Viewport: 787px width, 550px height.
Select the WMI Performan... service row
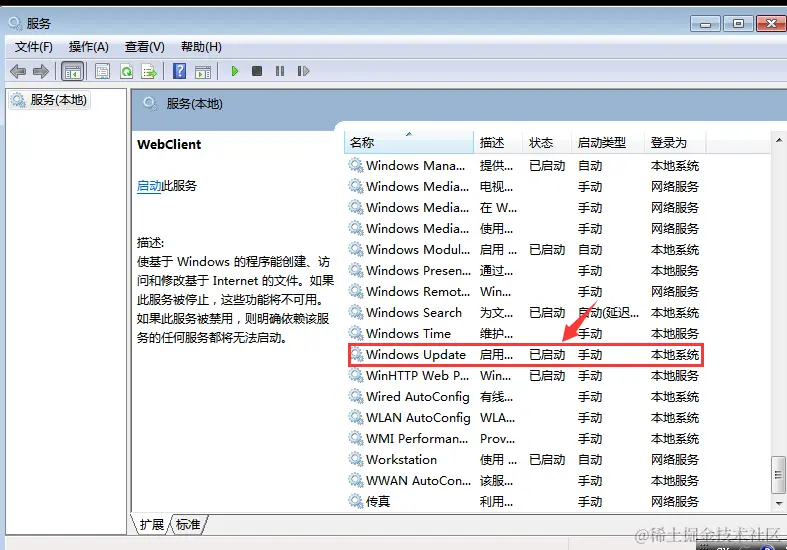(x=526, y=439)
